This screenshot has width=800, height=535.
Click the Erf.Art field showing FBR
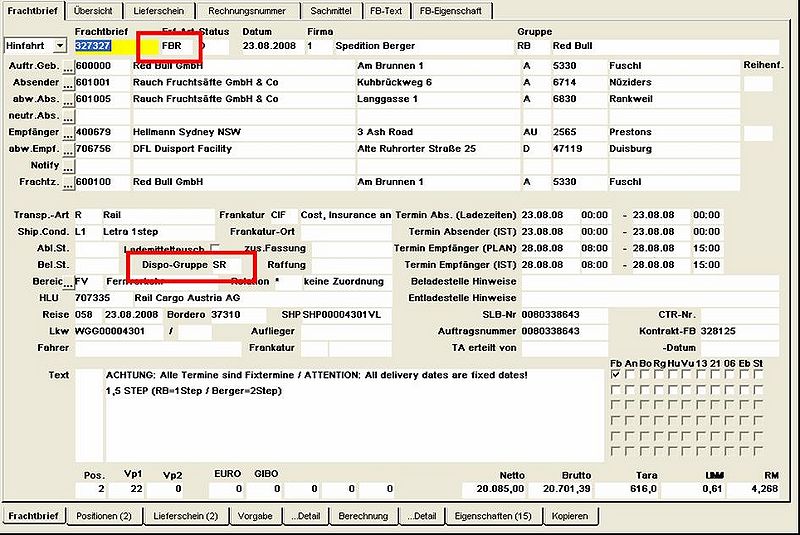(x=177, y=46)
